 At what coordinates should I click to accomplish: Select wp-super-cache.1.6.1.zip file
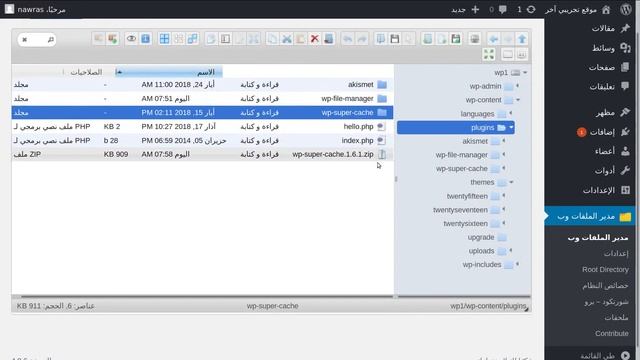[x=202, y=154]
